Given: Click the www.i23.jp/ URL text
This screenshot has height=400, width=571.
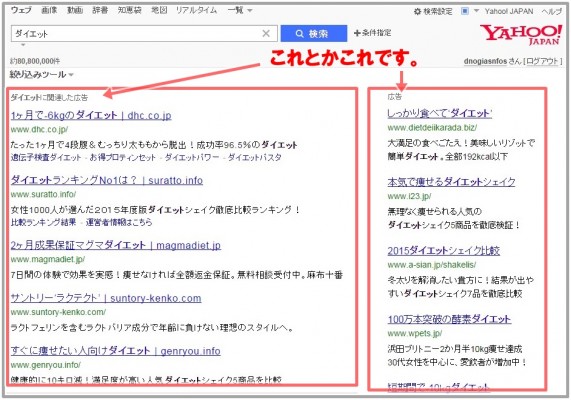Looking at the screenshot, I should [x=409, y=196].
